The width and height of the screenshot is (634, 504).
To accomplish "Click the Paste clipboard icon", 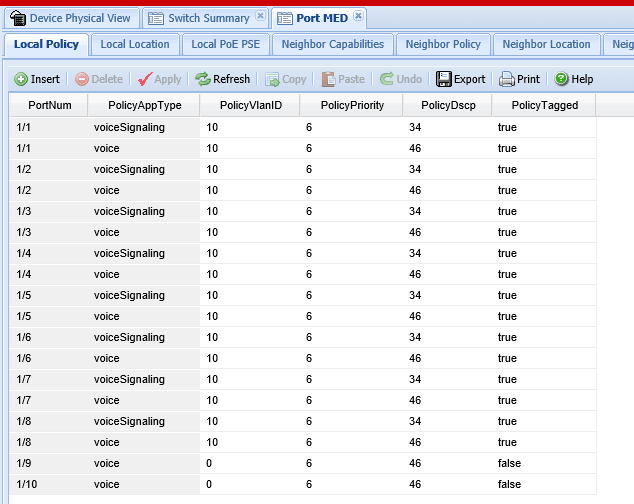I will [x=328, y=79].
